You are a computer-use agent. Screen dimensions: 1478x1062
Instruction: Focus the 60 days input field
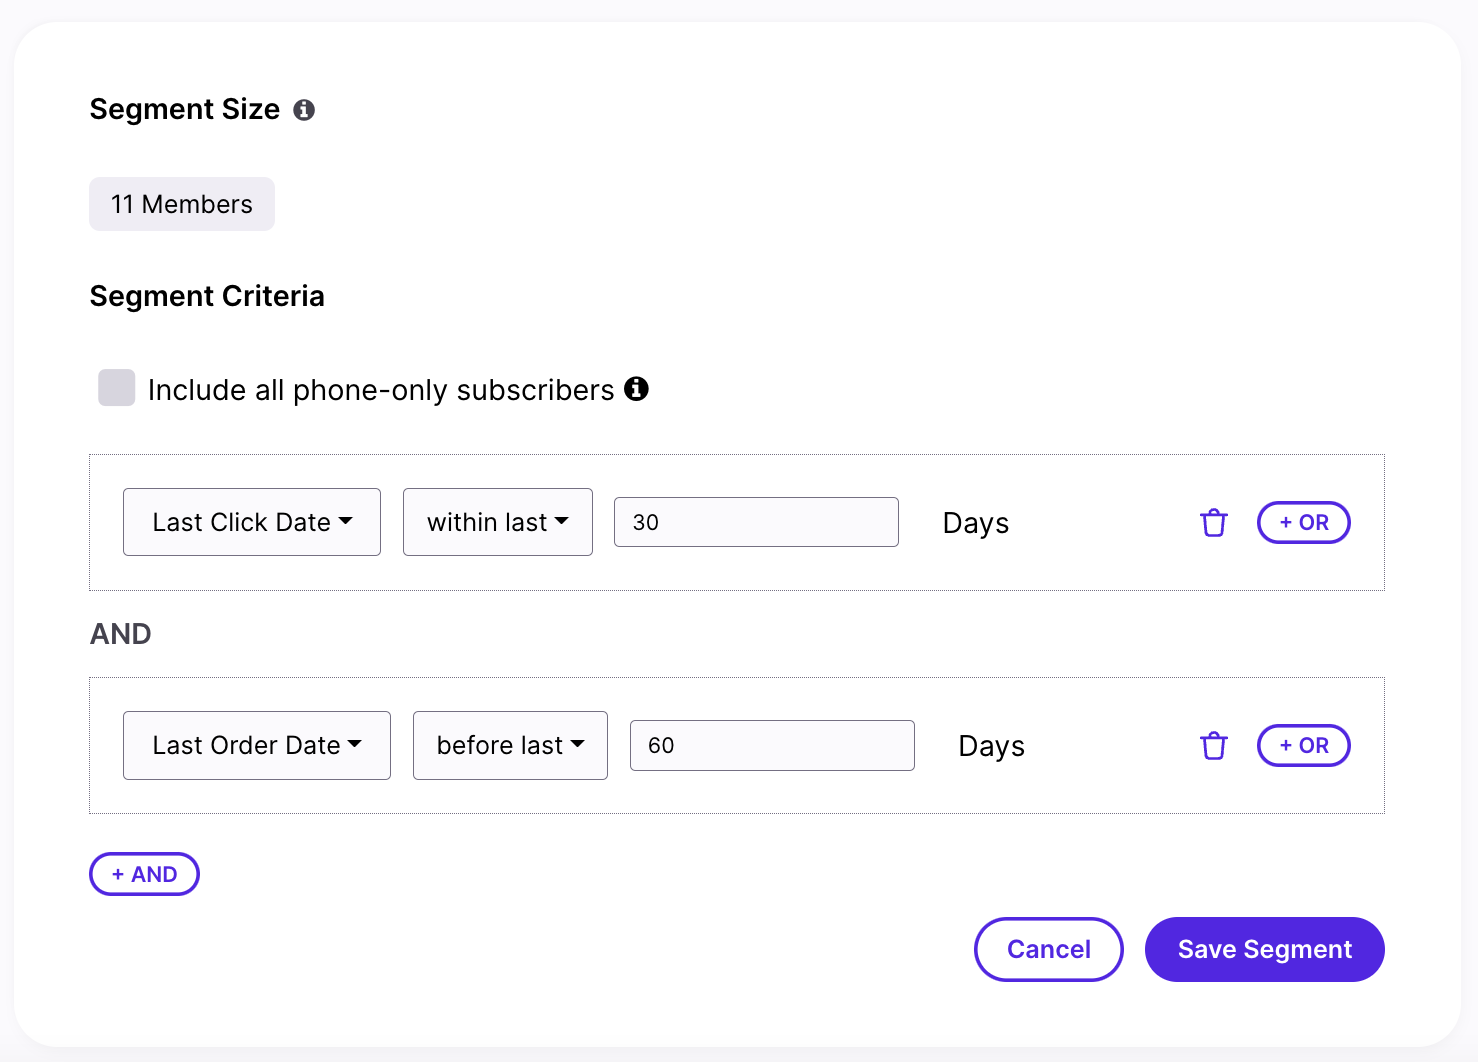tap(772, 745)
